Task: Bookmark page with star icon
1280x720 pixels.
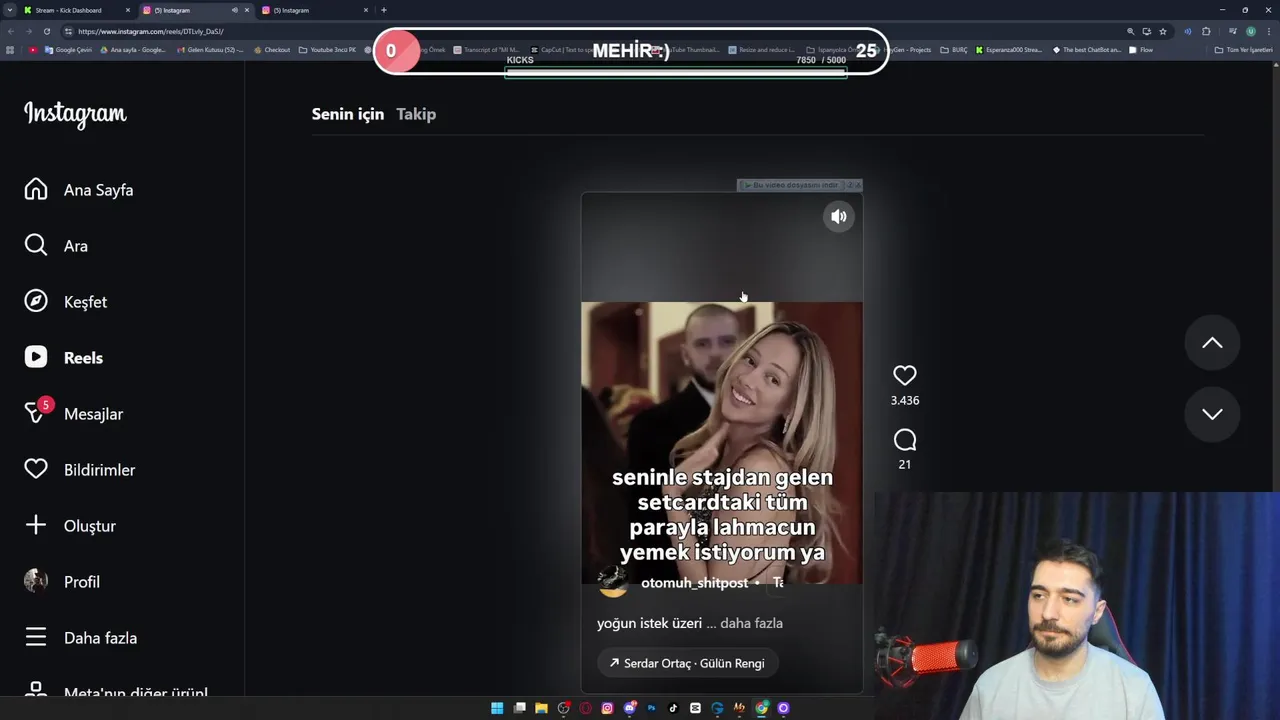Action: (x=1163, y=31)
